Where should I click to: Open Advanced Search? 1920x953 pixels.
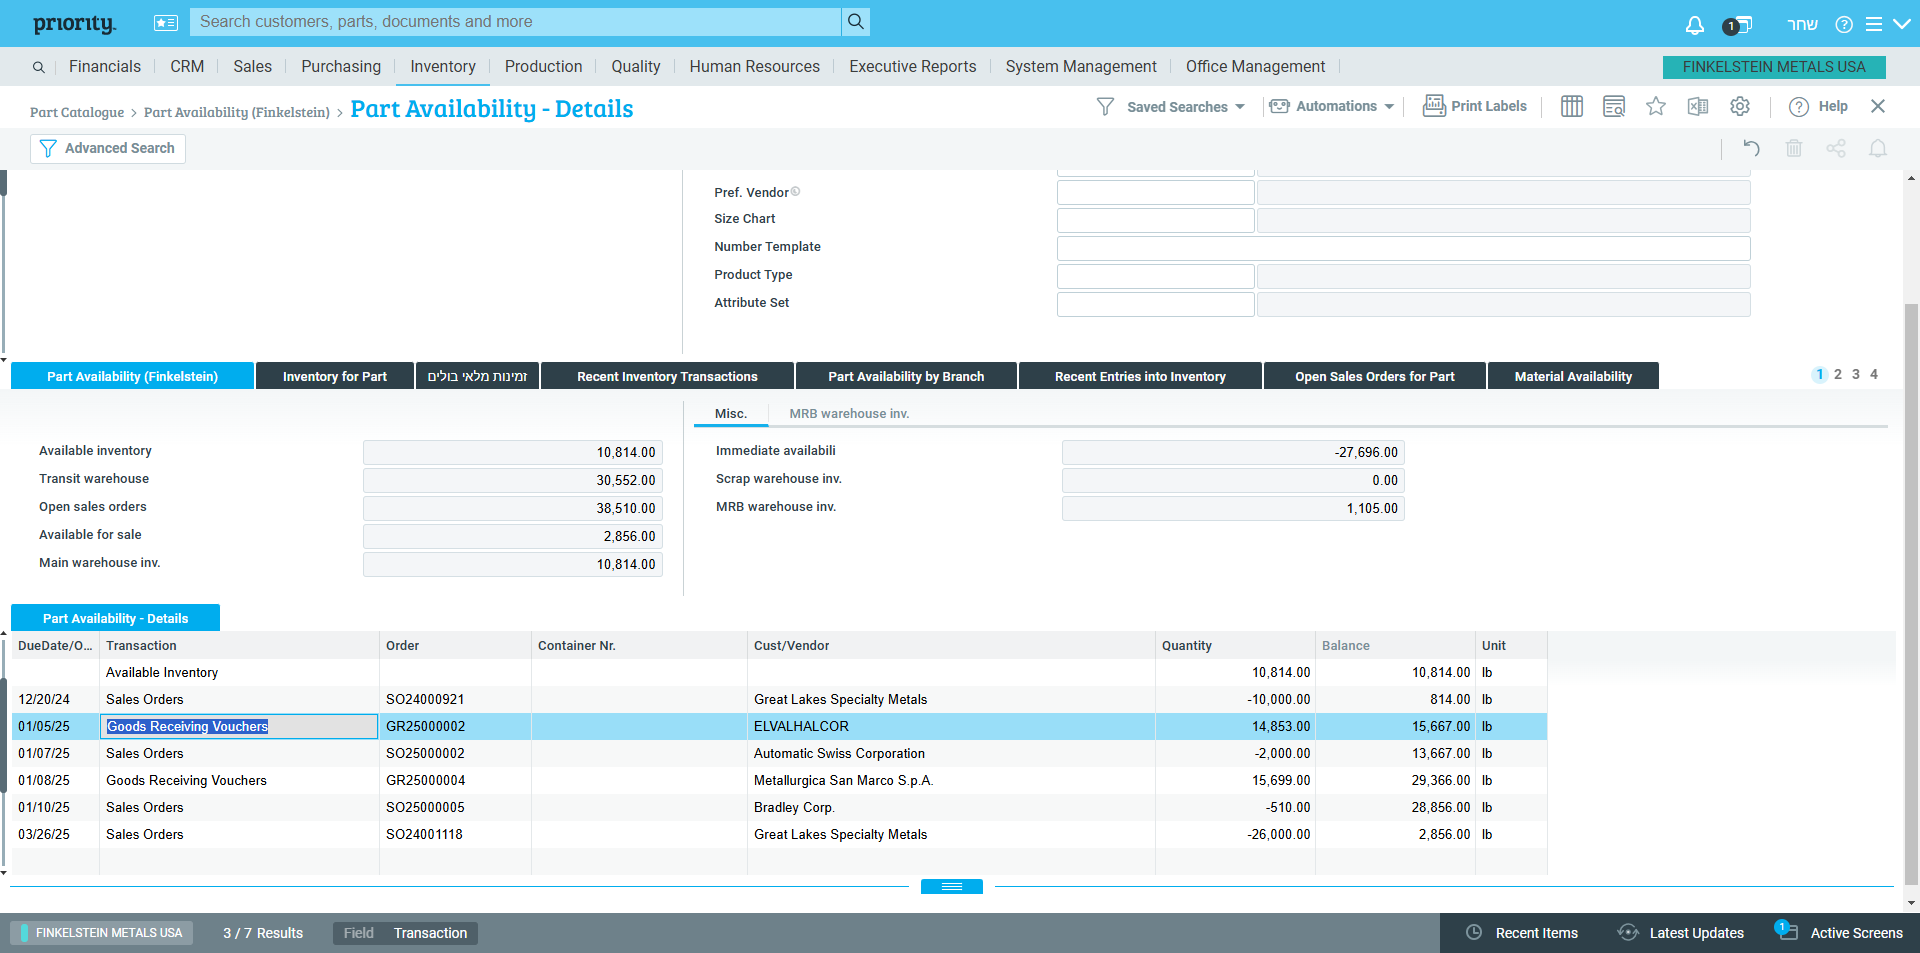point(108,148)
